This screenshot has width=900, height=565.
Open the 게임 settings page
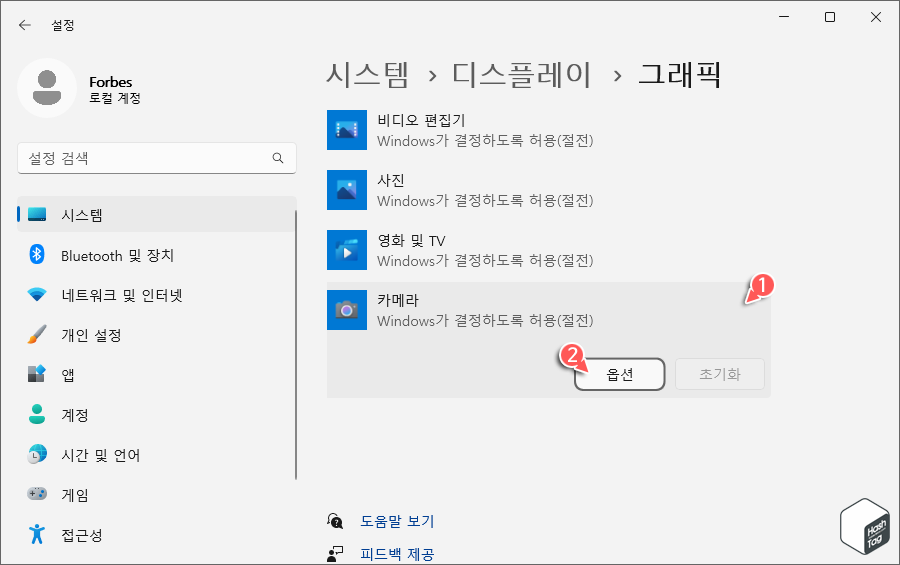tap(157, 494)
